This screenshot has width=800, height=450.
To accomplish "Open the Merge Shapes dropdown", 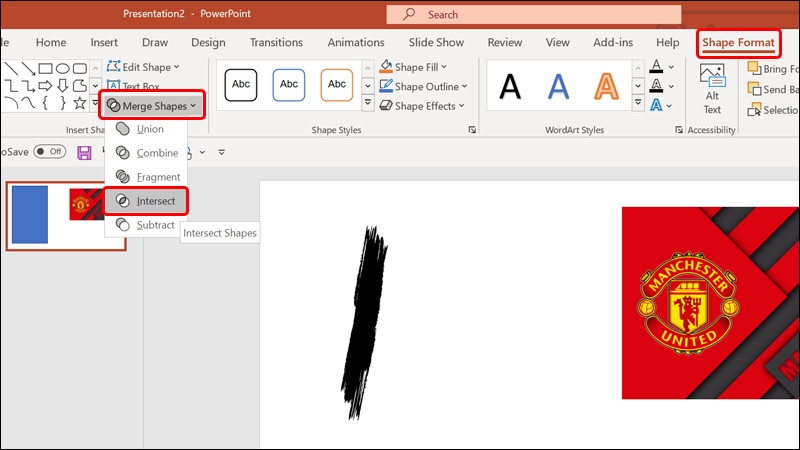I will point(152,106).
